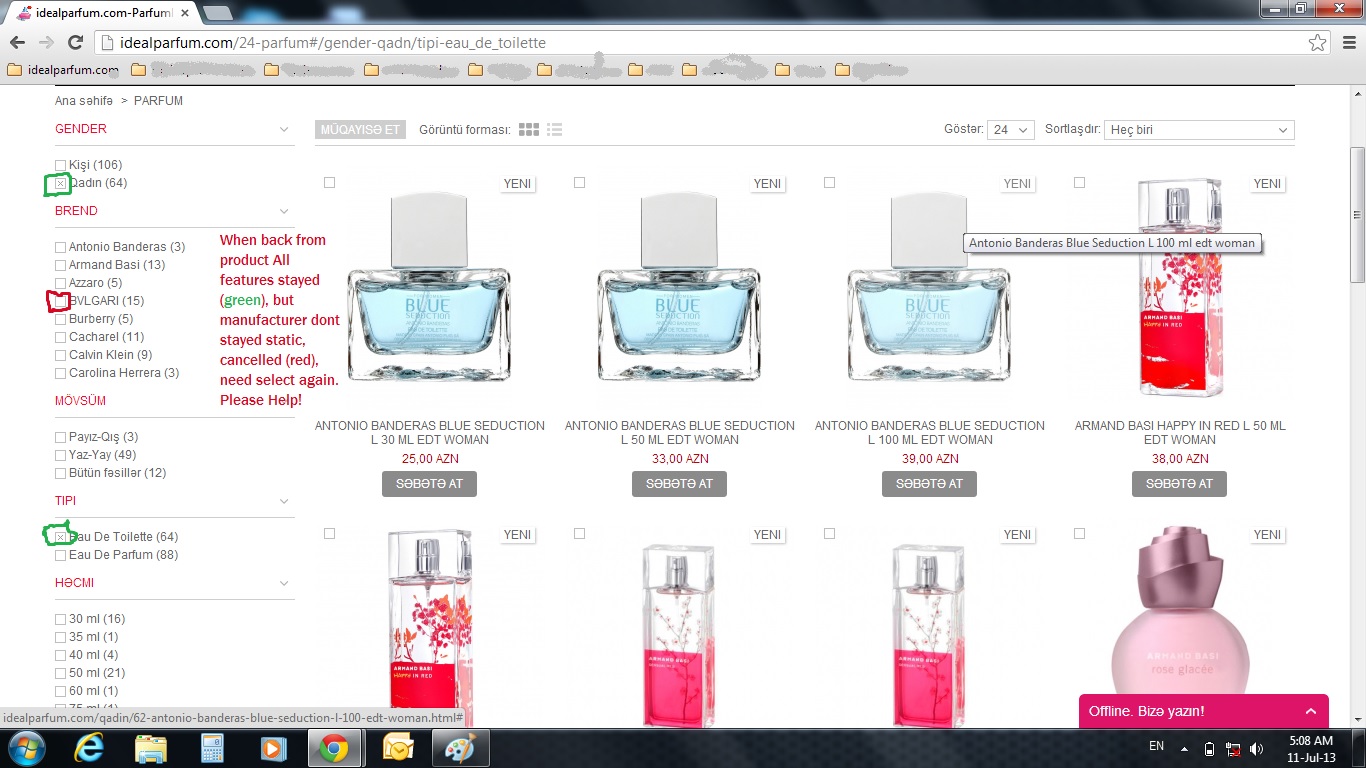Switch to list view layout
This screenshot has height=768, width=1366.
pyautogui.click(x=555, y=130)
